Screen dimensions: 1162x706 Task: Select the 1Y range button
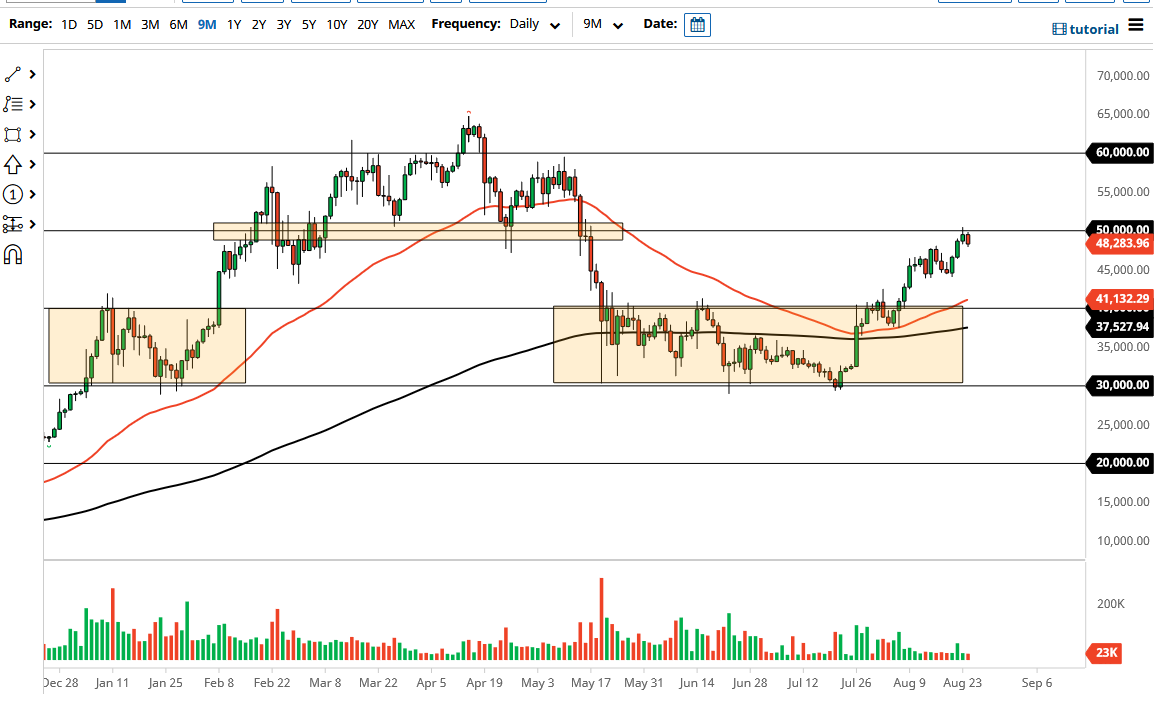[x=233, y=24]
